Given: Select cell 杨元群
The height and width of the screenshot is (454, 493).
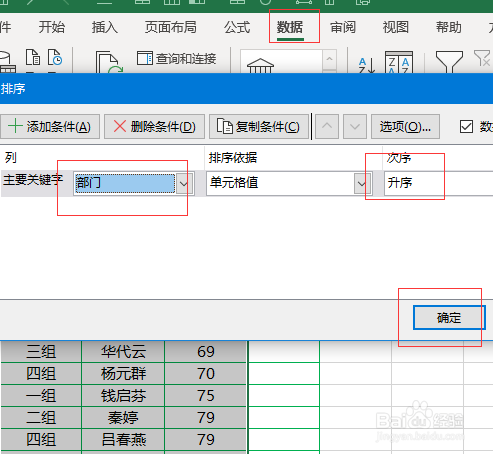Looking at the screenshot, I should pyautogui.click(x=123, y=374).
